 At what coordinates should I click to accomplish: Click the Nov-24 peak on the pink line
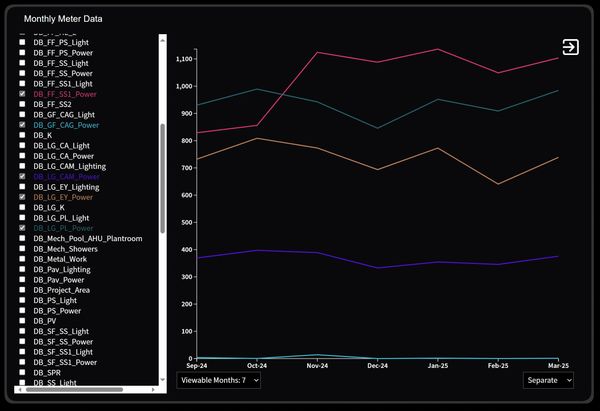point(317,52)
